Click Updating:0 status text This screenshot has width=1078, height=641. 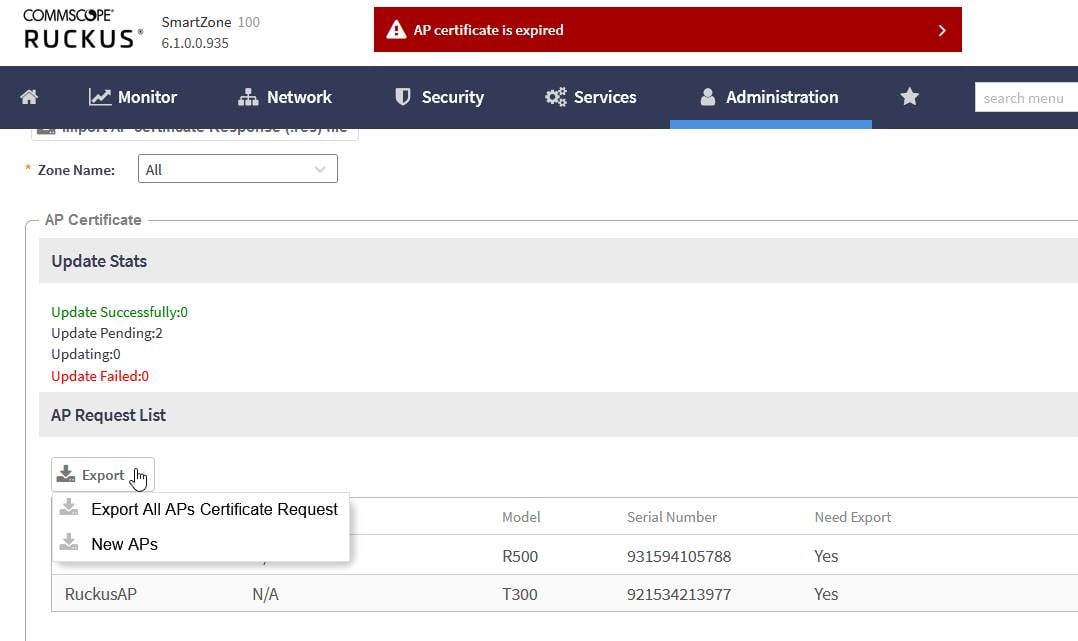[x=86, y=354]
